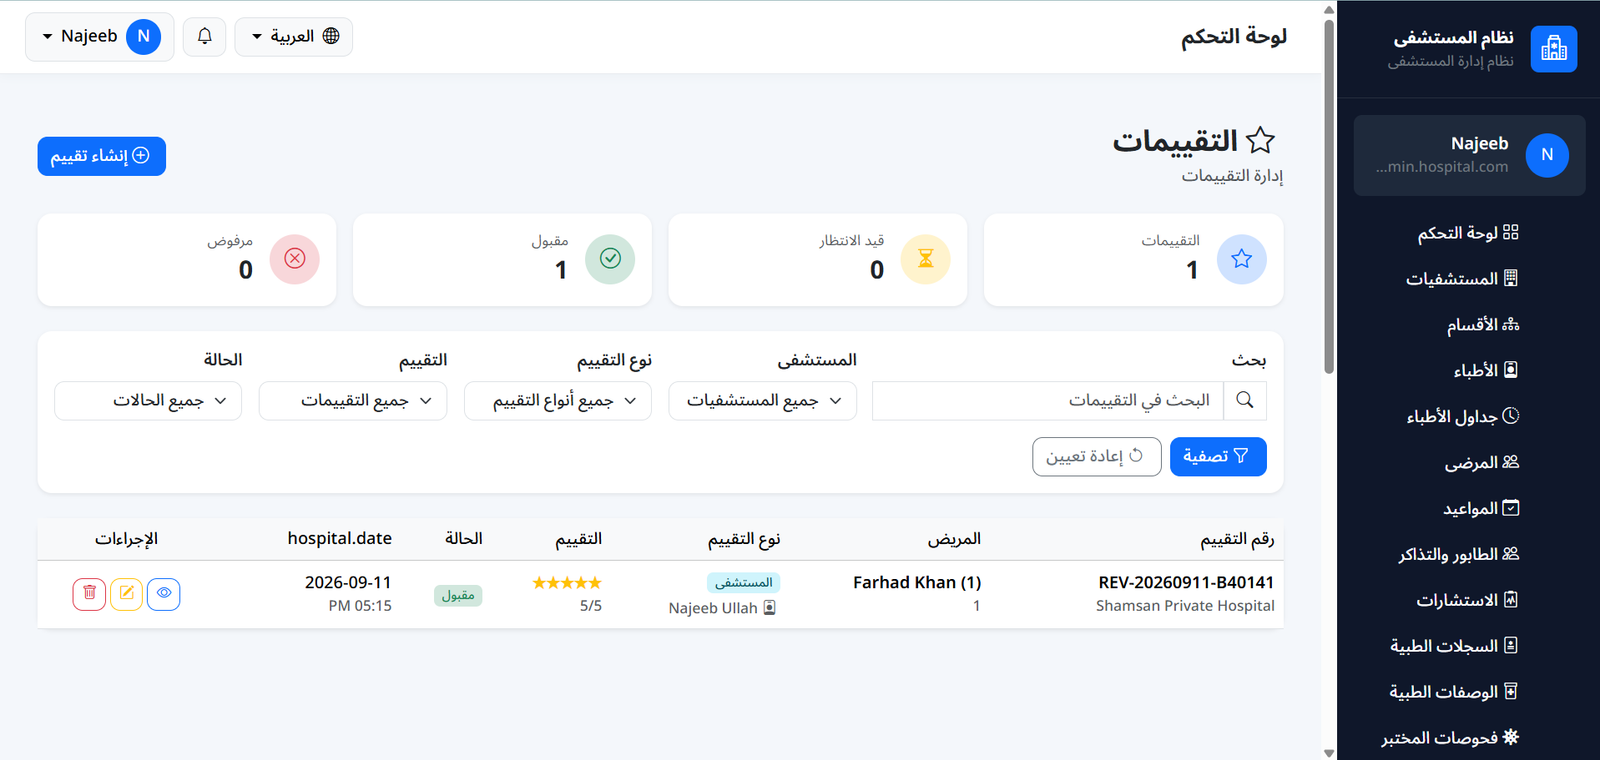Go to الاستشارات sidebar item
1600x760 pixels.
[1468, 601]
